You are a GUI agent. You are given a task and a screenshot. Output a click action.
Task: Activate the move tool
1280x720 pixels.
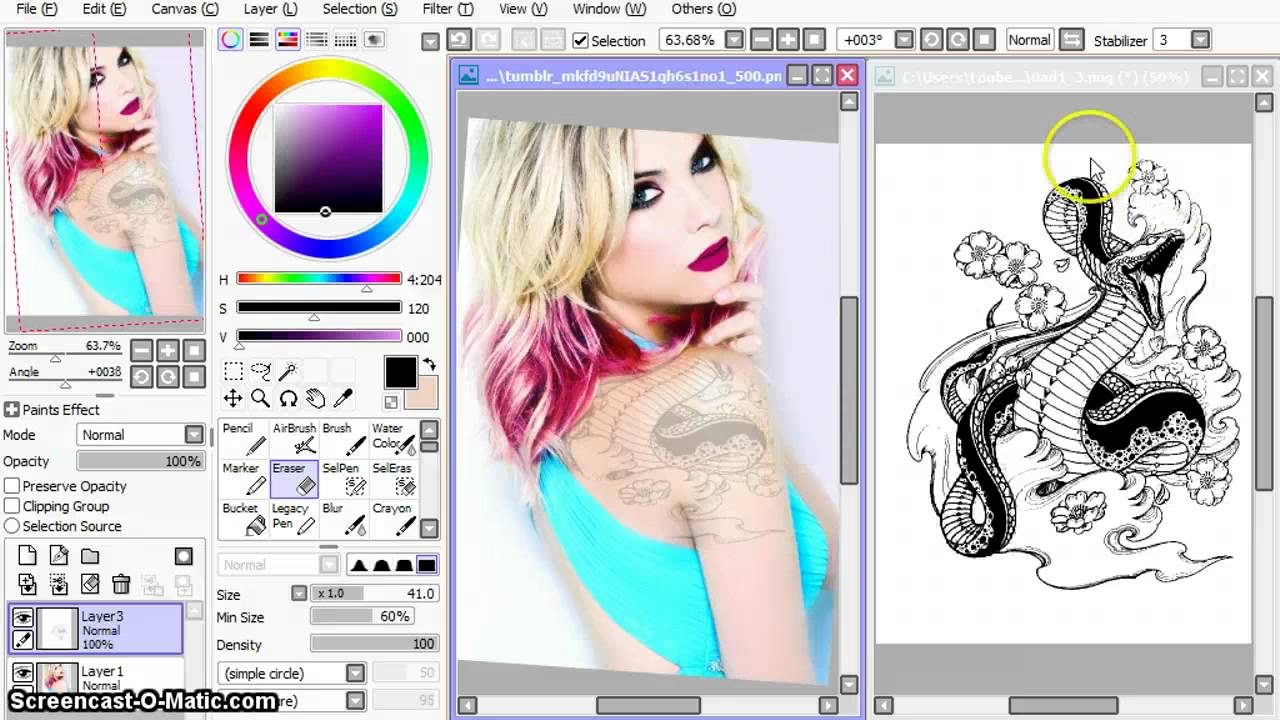pyautogui.click(x=232, y=399)
